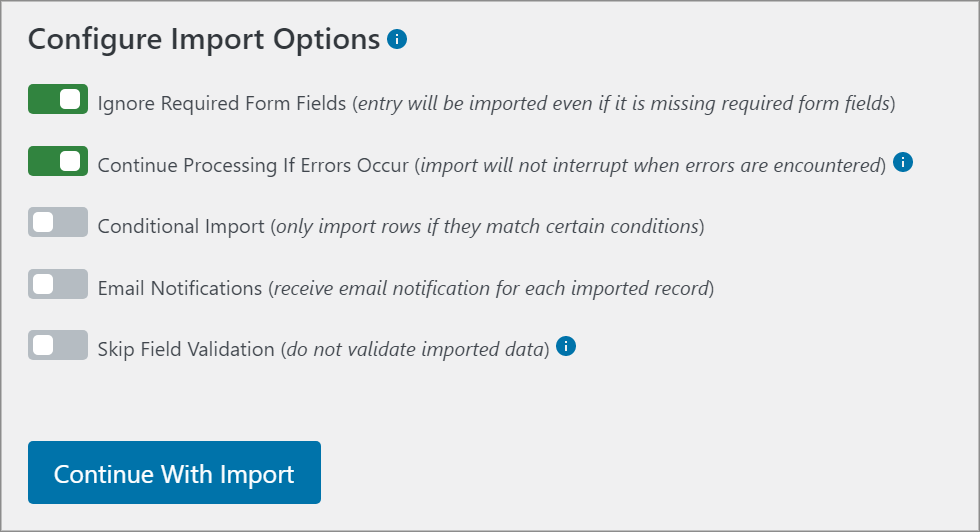
Task: Click description 'entry will be imported even if missing'
Action: [x=624, y=103]
